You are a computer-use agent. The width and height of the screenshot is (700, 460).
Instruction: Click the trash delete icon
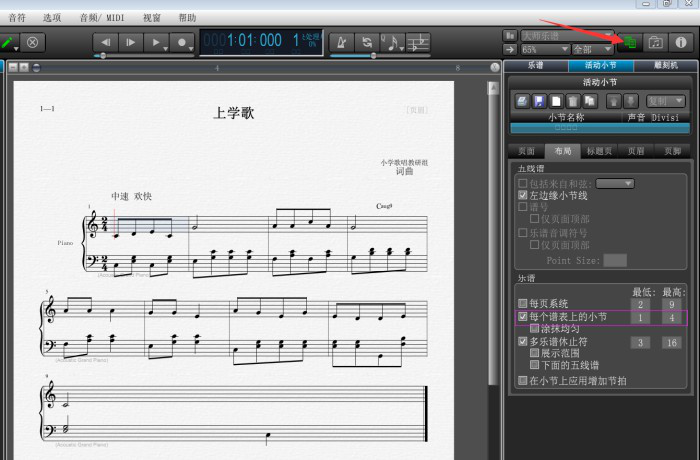coord(572,101)
